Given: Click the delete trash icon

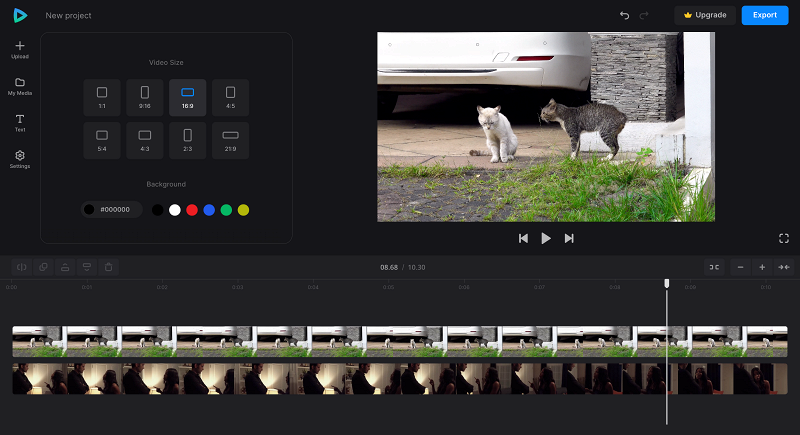Looking at the screenshot, I should pos(109,267).
